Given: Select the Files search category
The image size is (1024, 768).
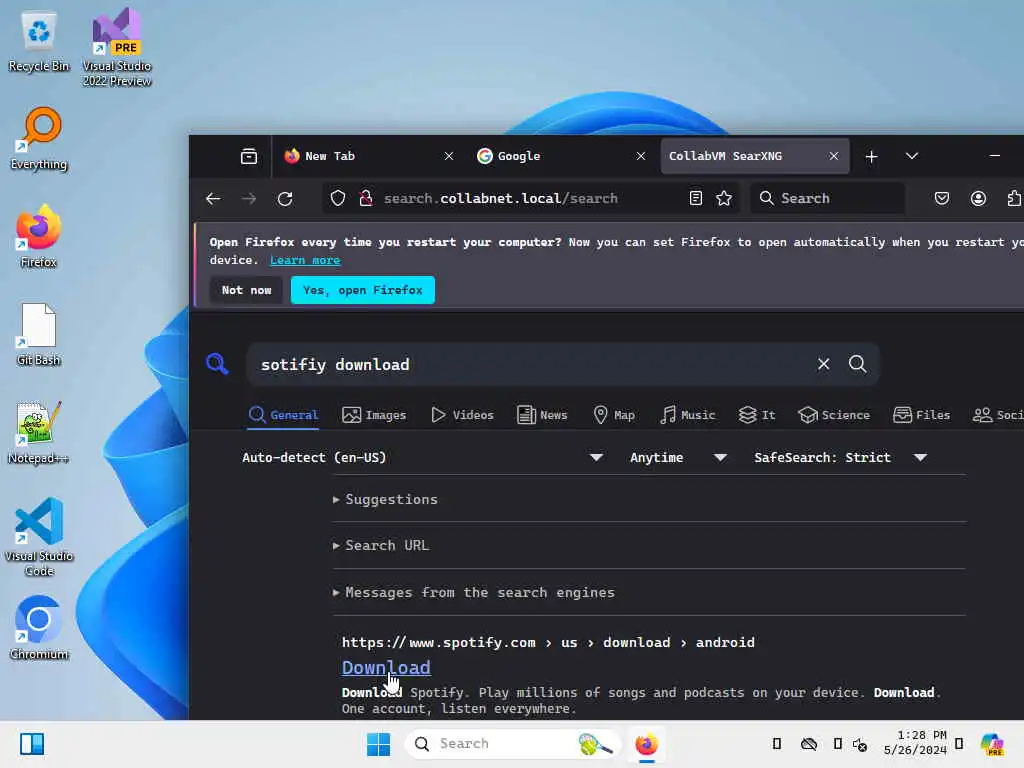Looking at the screenshot, I should 921,415.
